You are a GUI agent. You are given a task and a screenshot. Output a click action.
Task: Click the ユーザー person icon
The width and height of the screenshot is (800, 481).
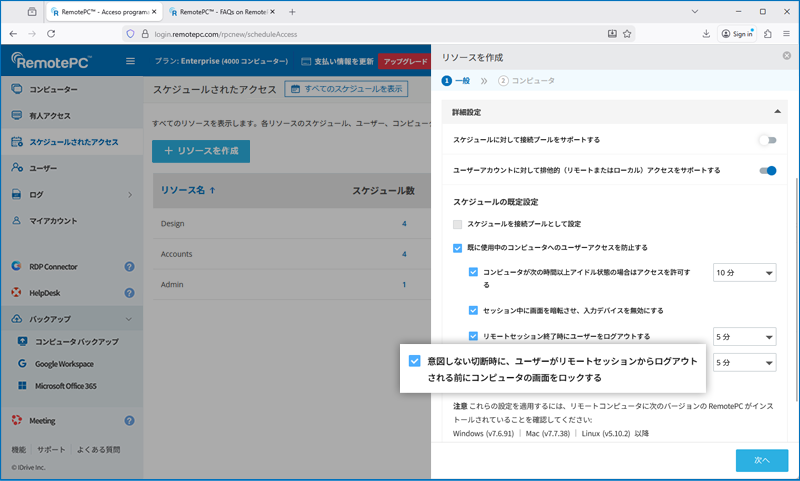[16, 168]
